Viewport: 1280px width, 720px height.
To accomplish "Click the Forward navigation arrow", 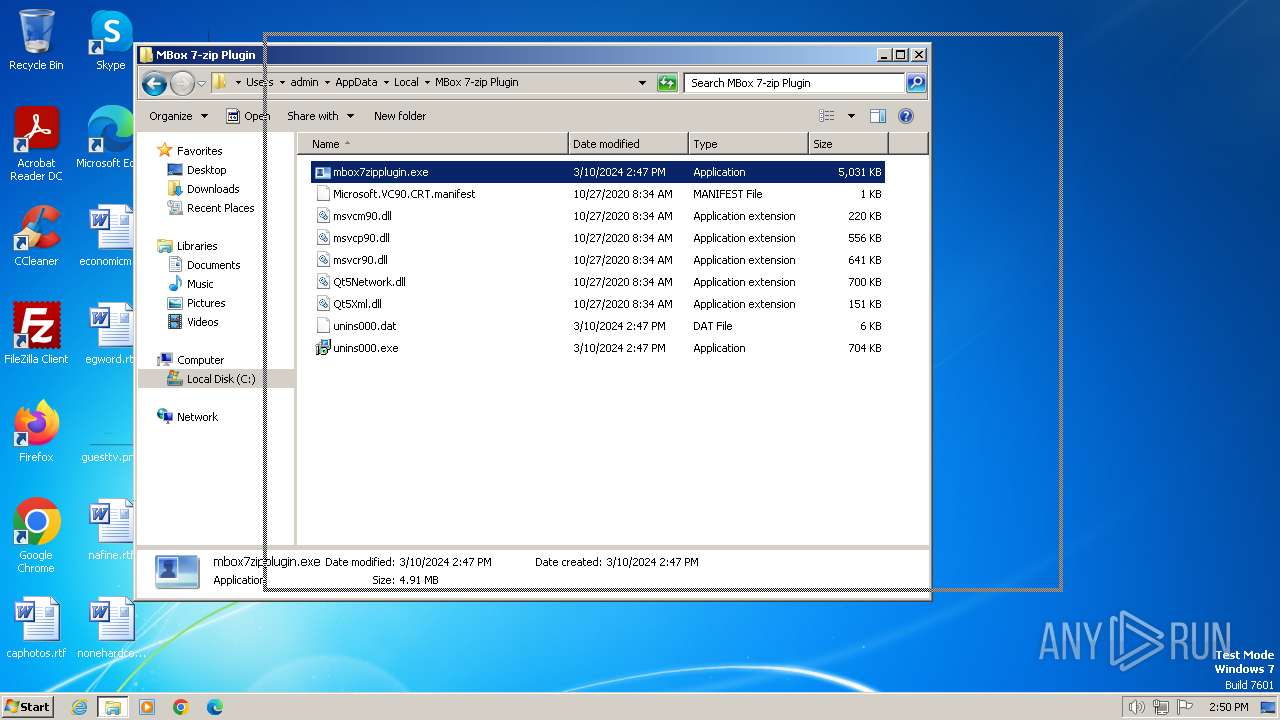I will tap(182, 83).
